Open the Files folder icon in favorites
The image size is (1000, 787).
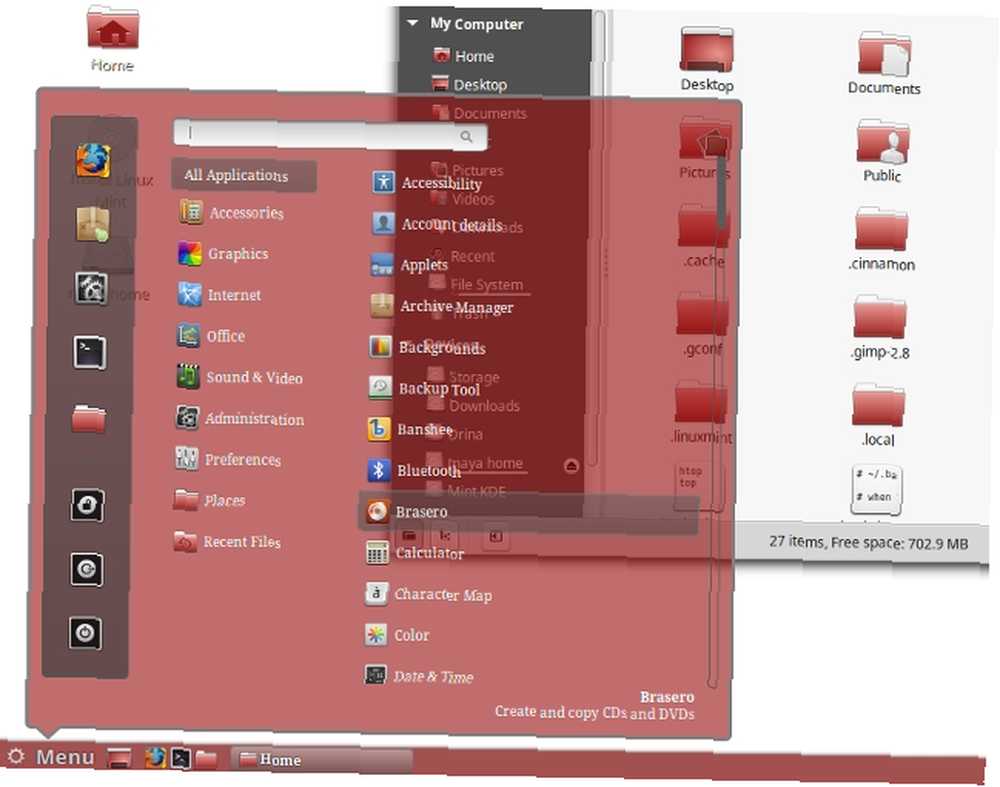(89, 418)
